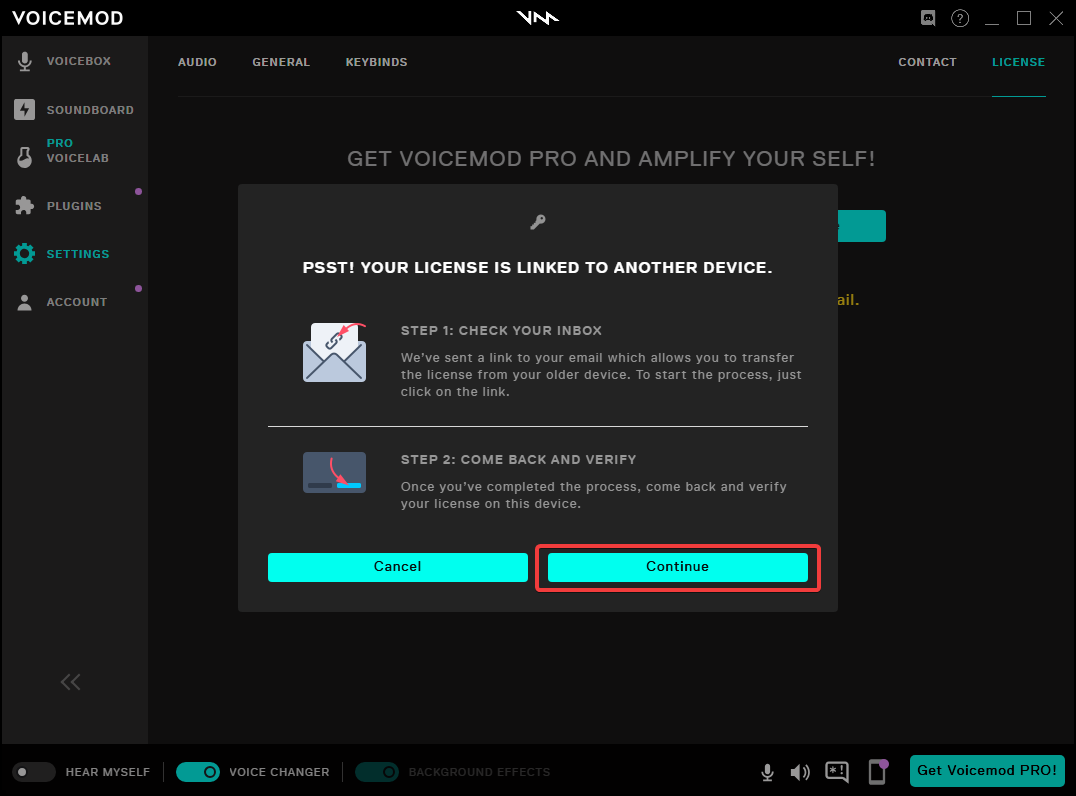
Task: Click the license linked to another device heading
Action: (x=537, y=268)
